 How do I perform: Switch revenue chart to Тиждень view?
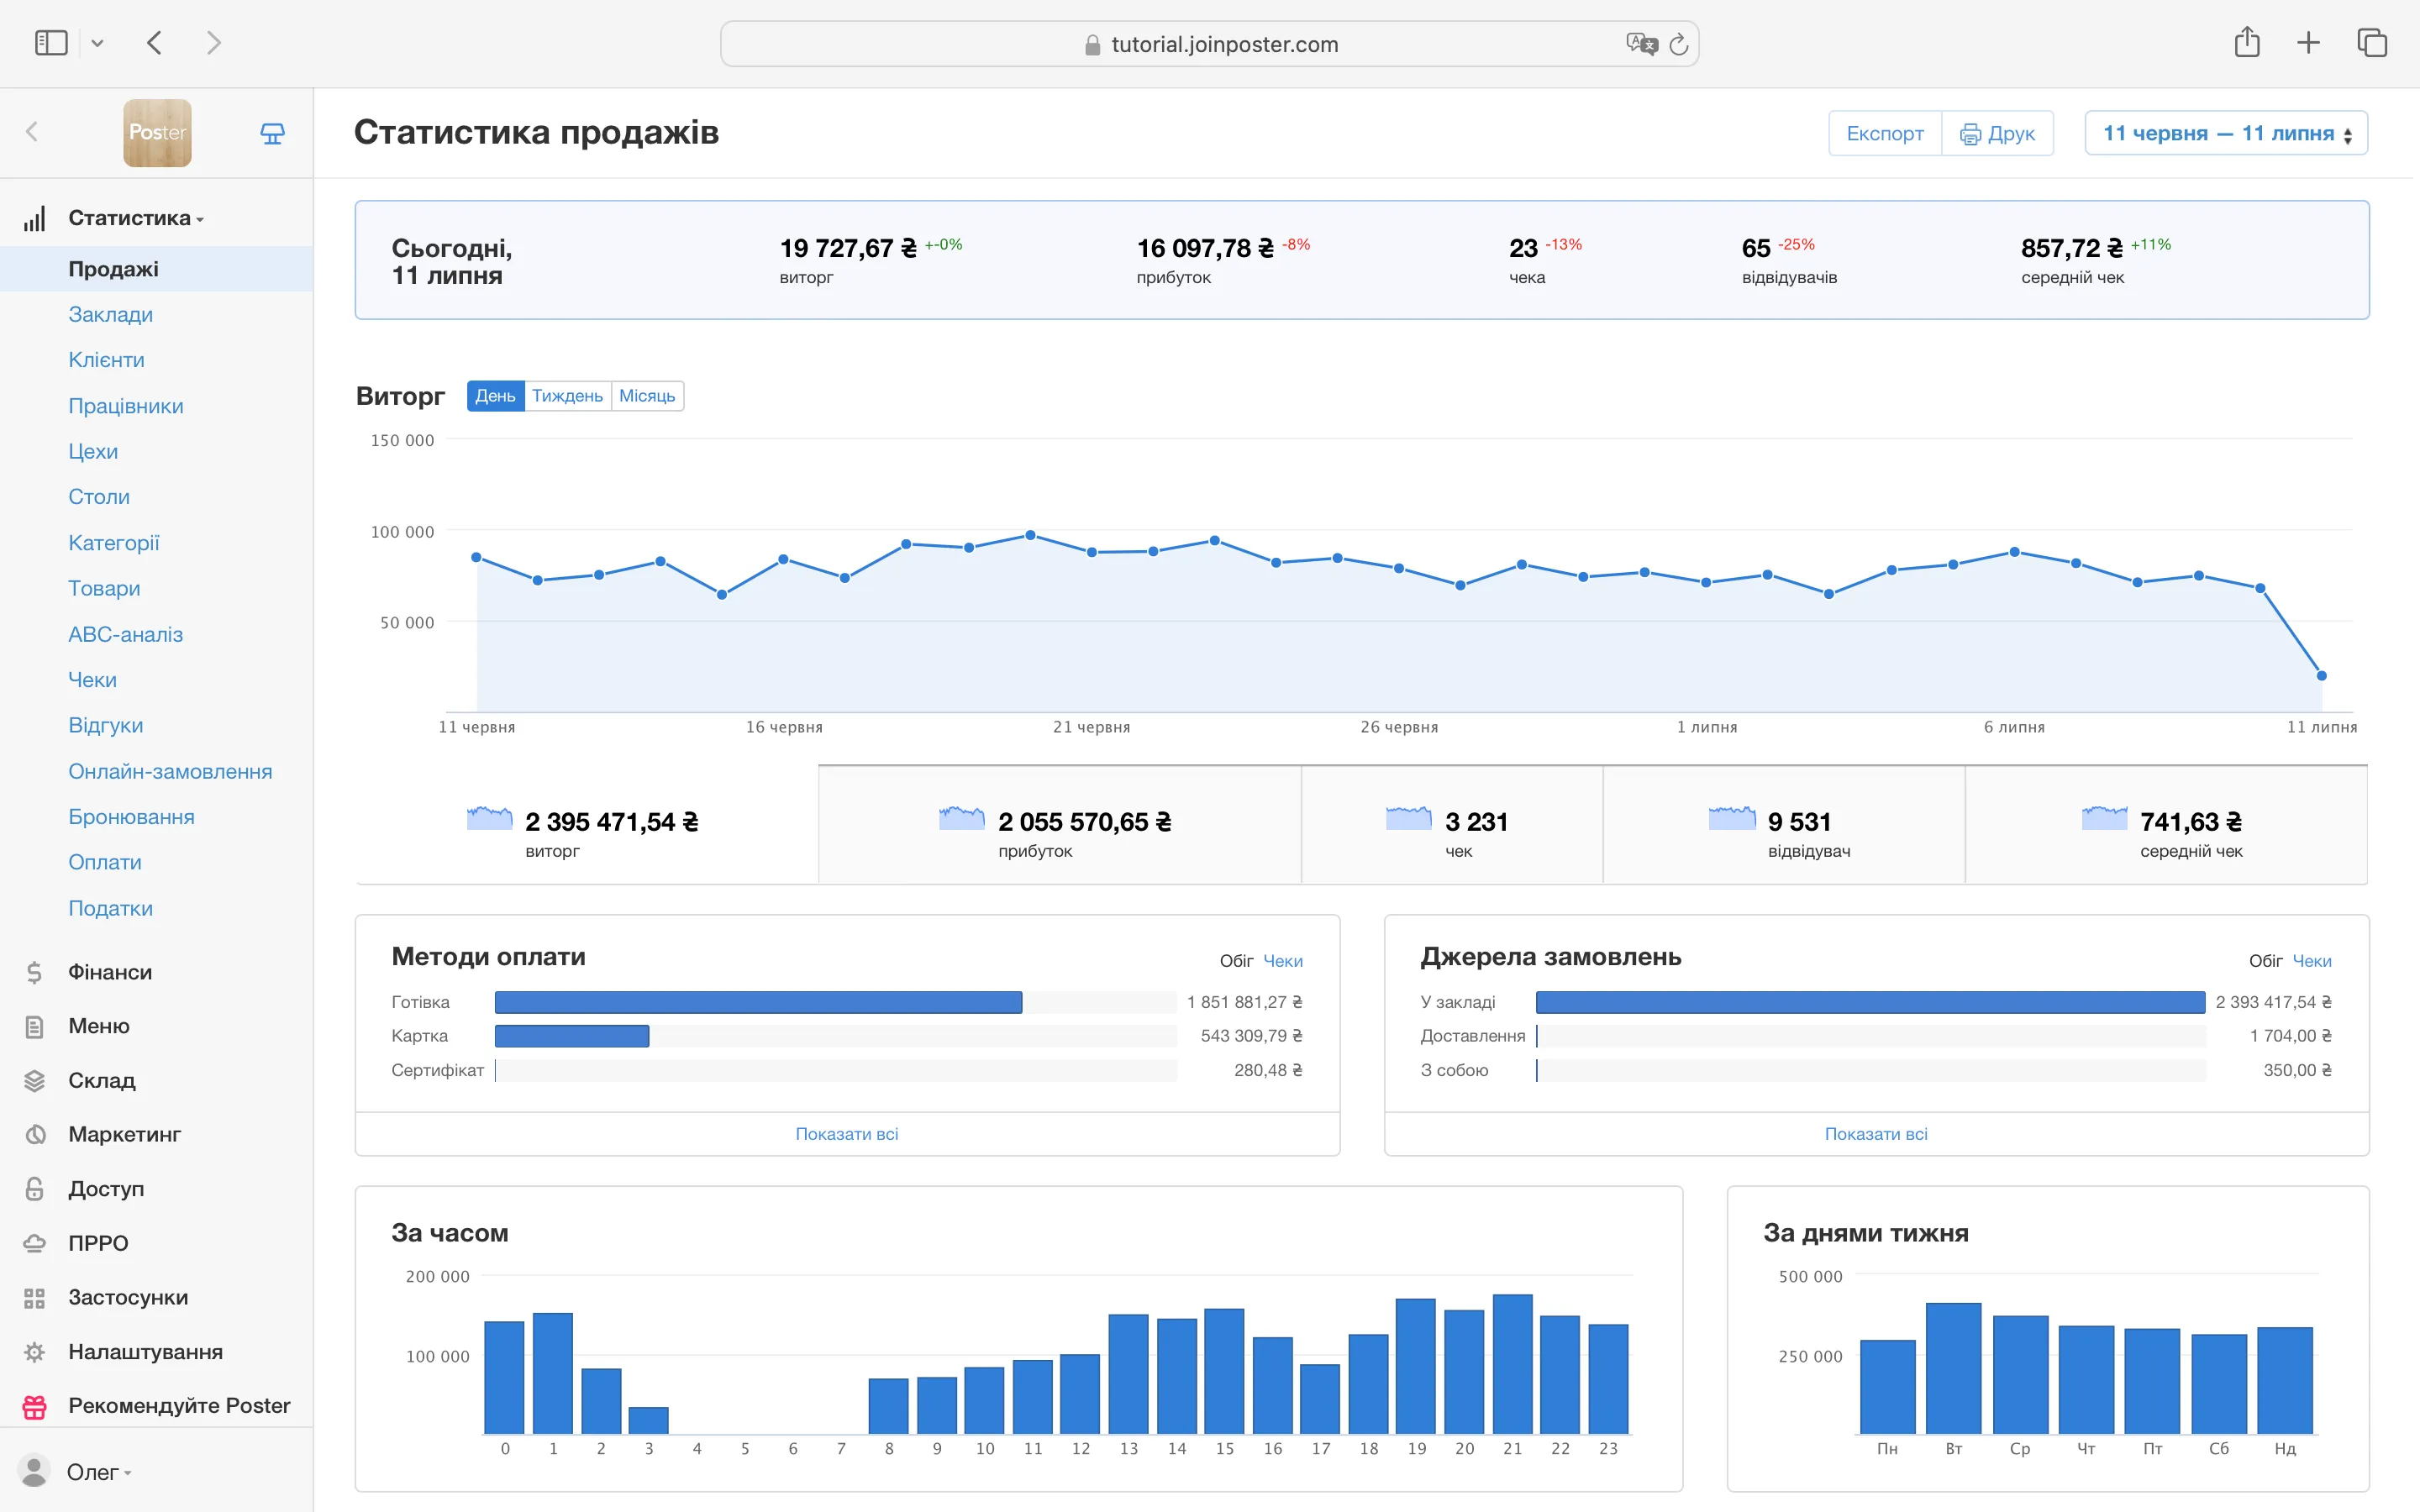(x=567, y=396)
